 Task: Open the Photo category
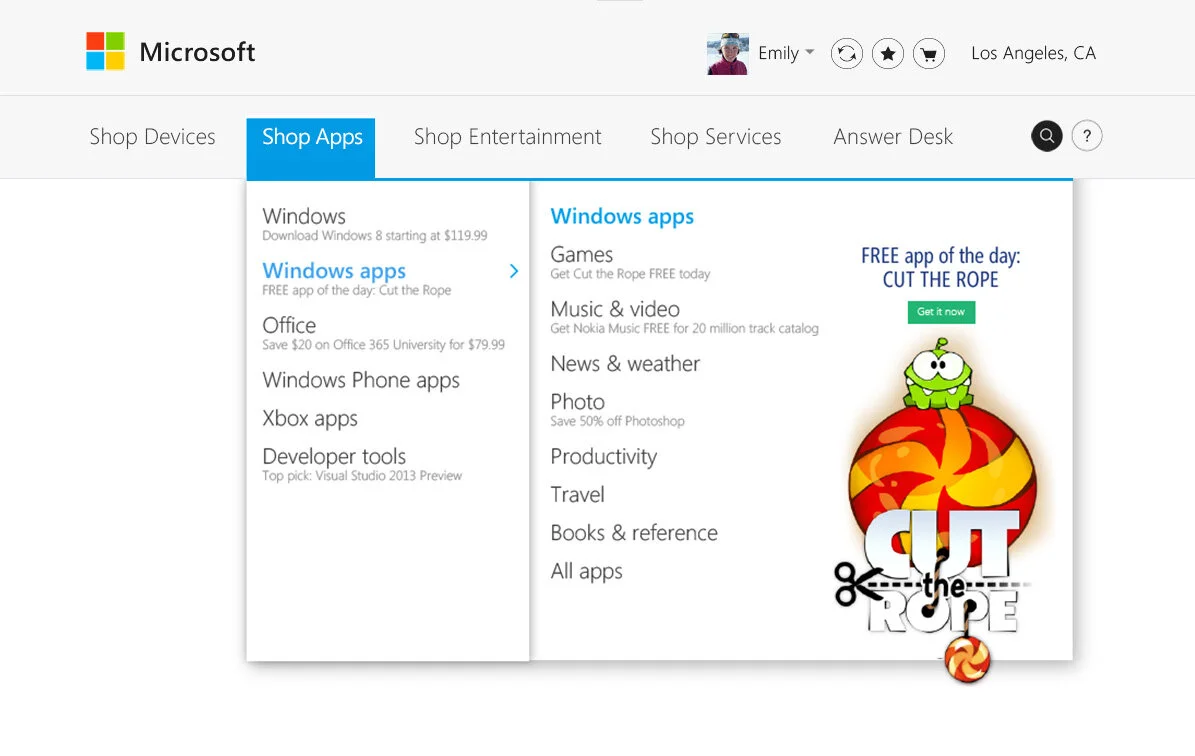point(578,402)
